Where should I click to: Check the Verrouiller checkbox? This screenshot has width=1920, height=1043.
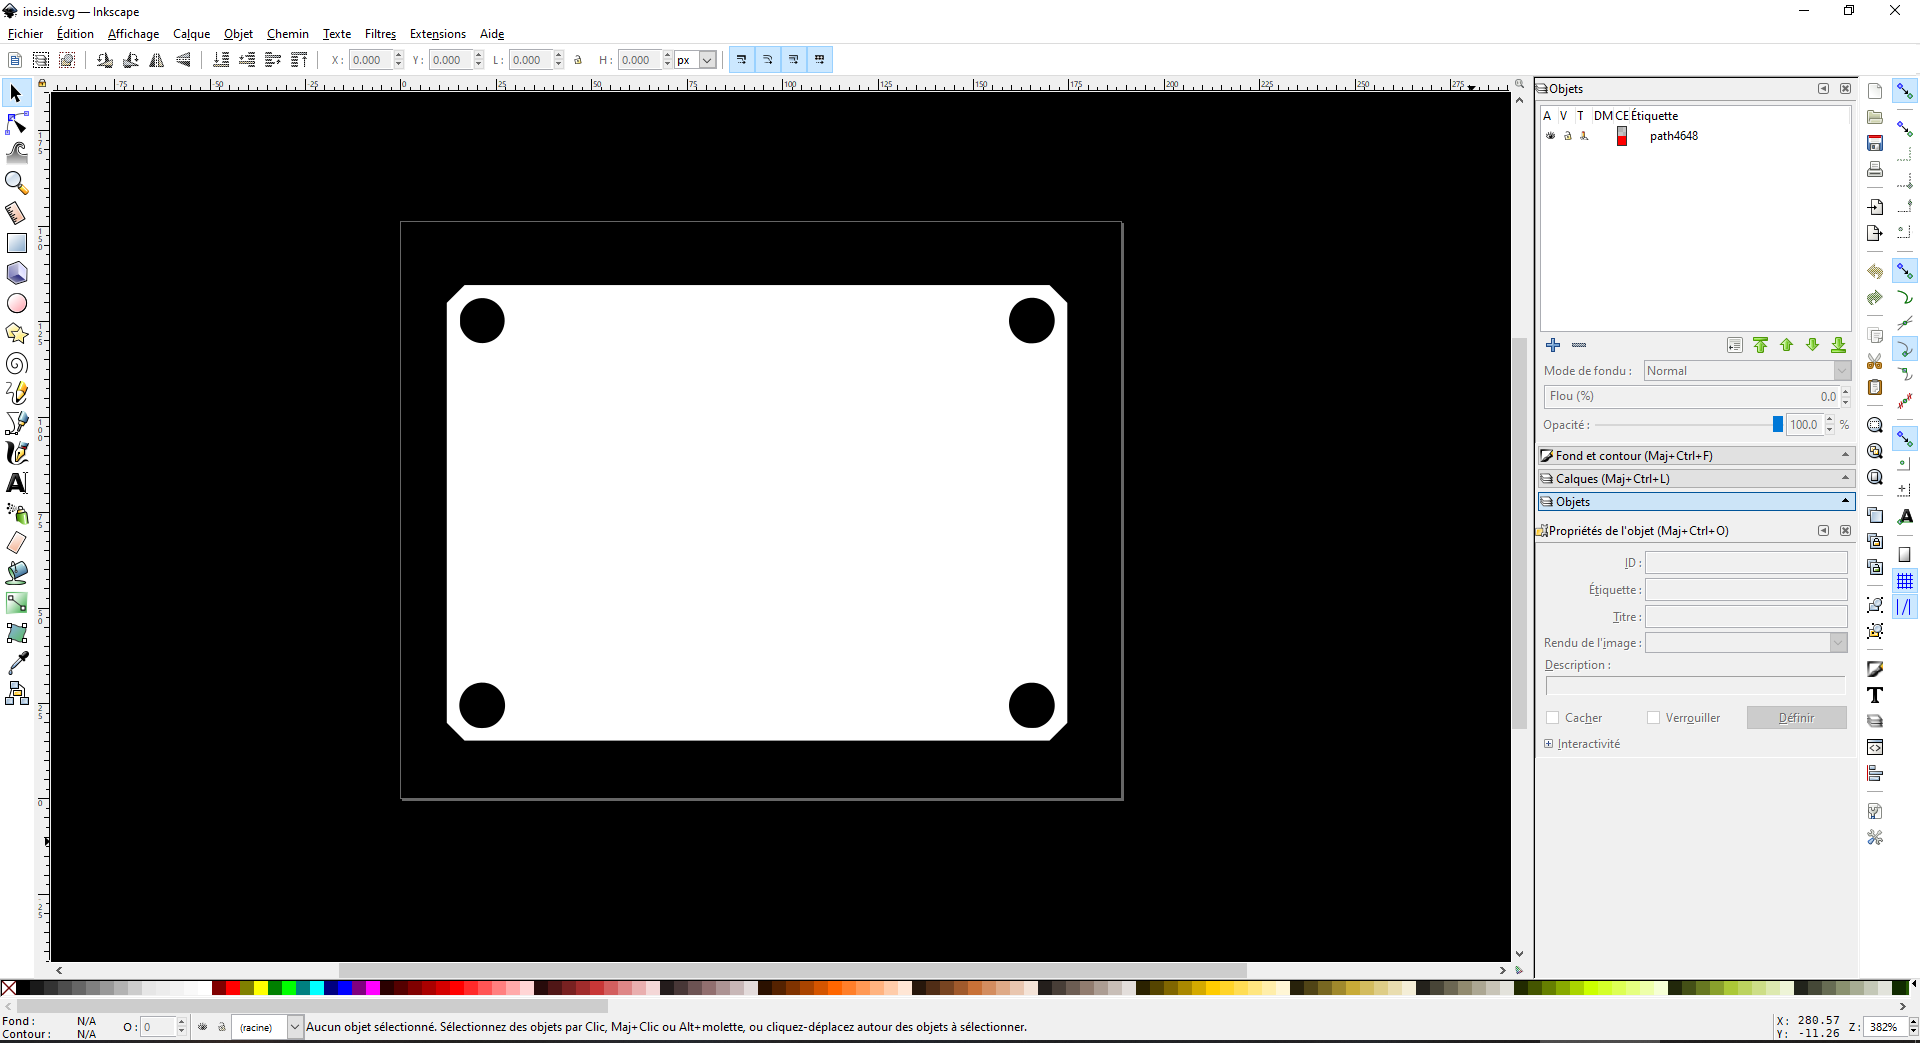(1654, 718)
